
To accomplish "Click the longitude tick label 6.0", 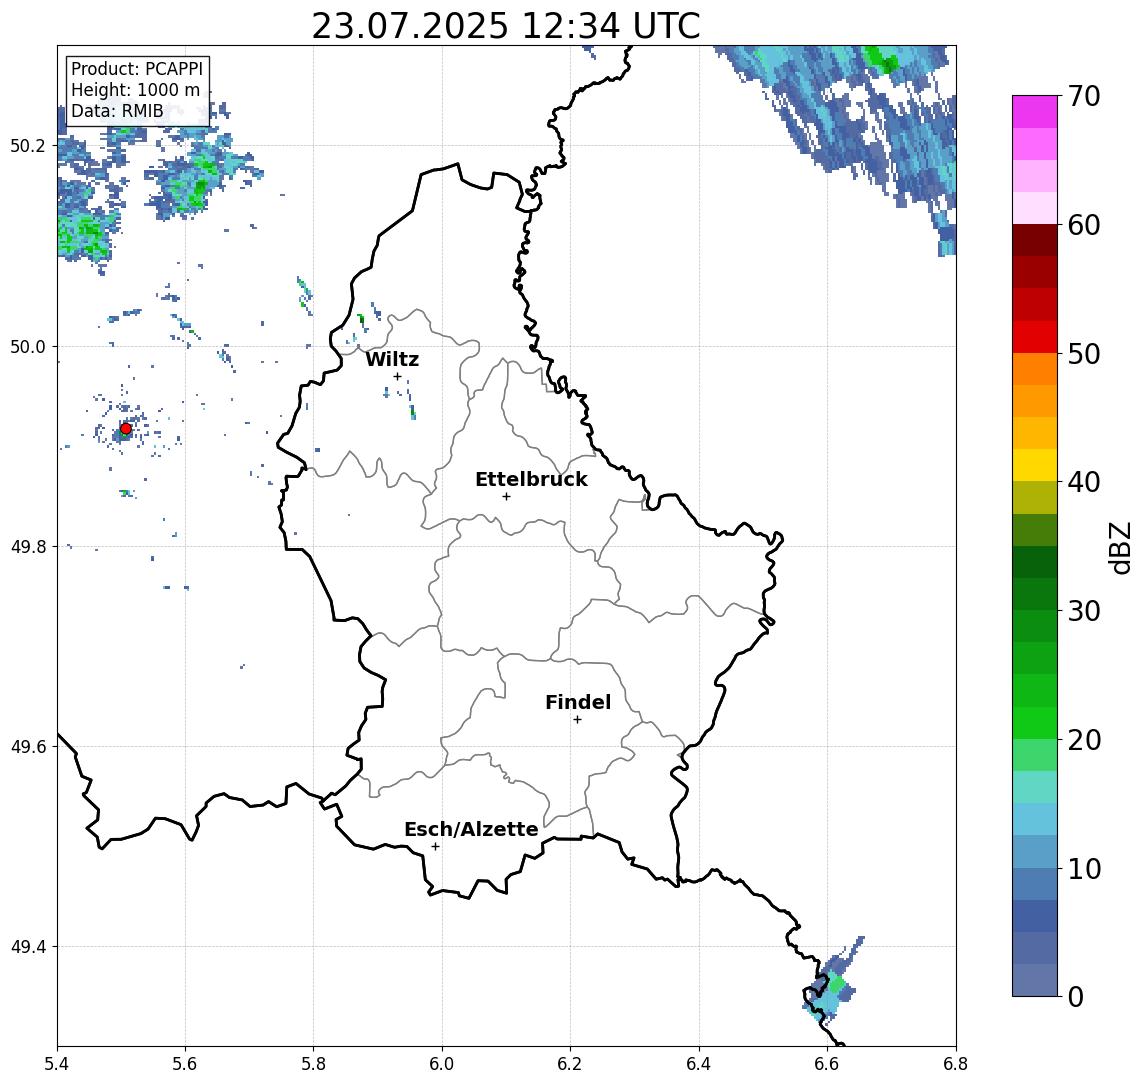I will tap(442, 1064).
